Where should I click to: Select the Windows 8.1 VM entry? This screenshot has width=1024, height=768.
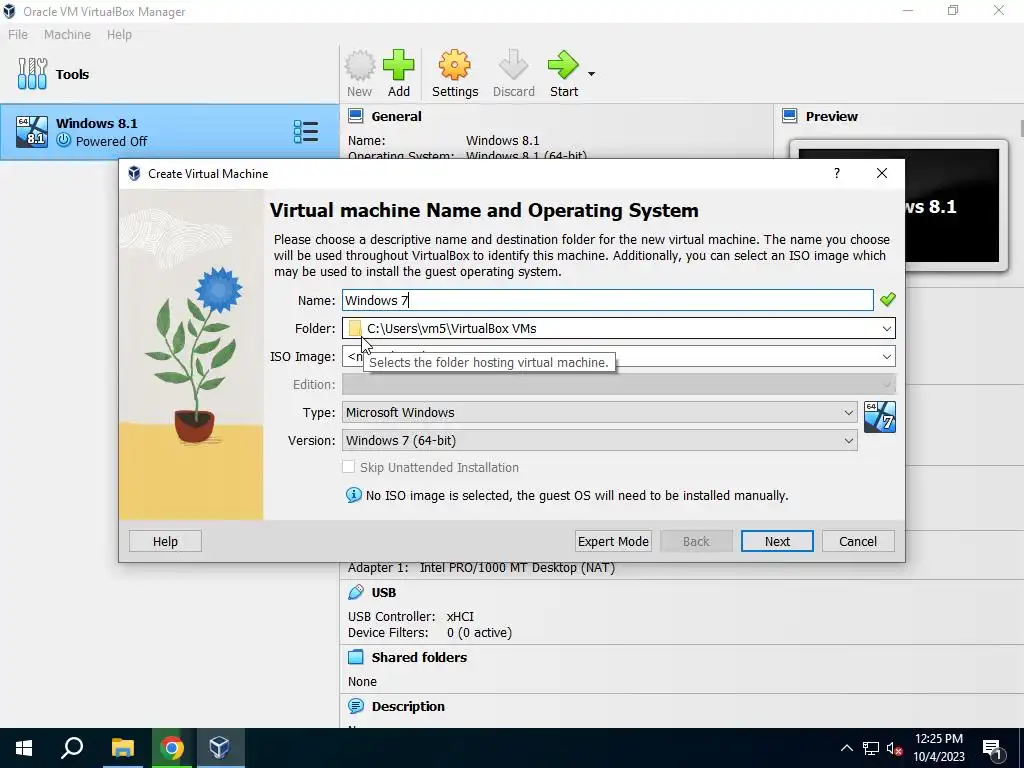click(169, 131)
